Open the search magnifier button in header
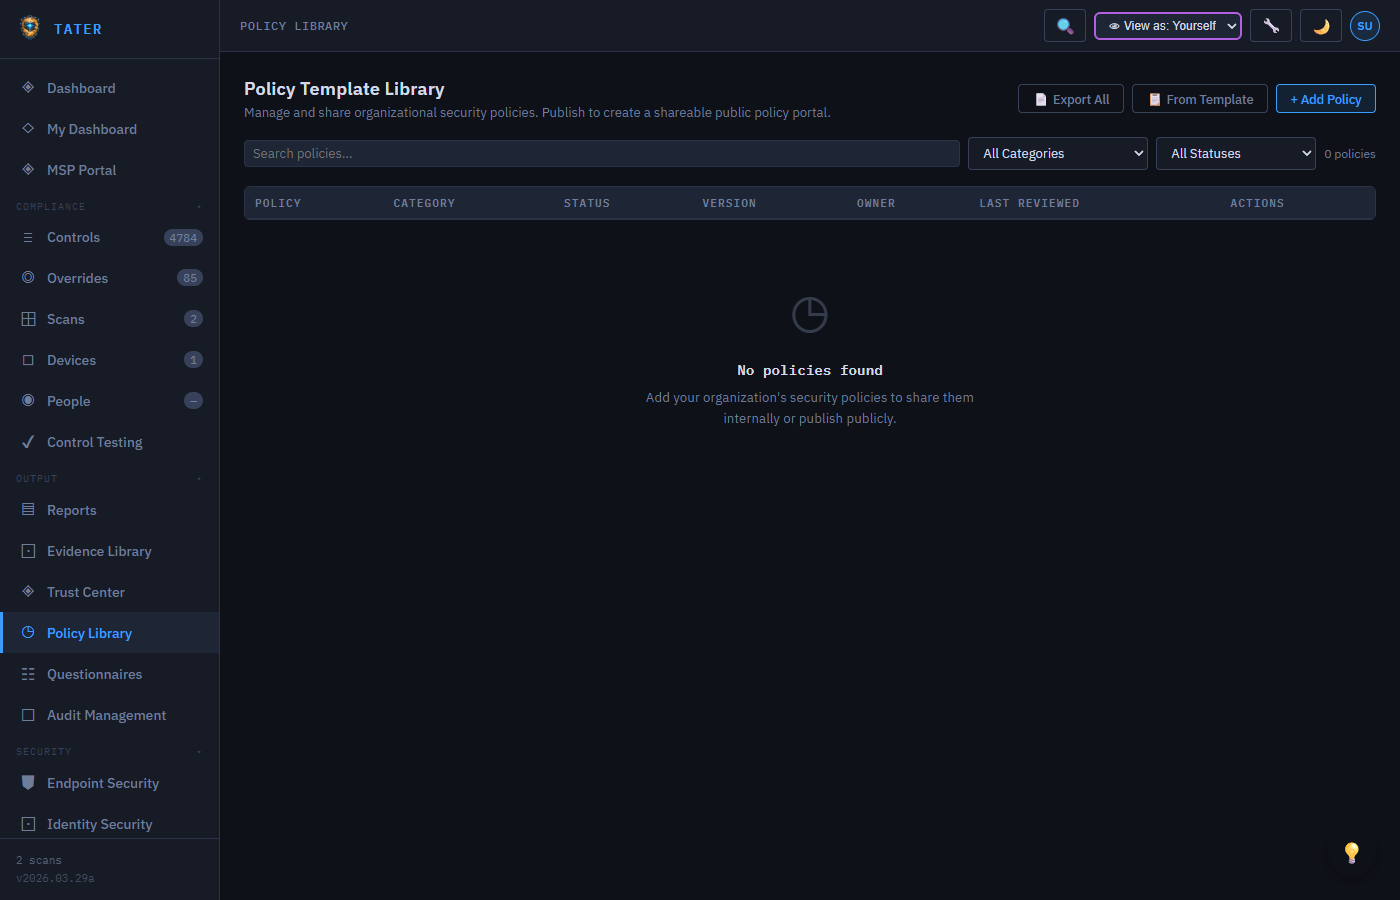 coord(1065,26)
